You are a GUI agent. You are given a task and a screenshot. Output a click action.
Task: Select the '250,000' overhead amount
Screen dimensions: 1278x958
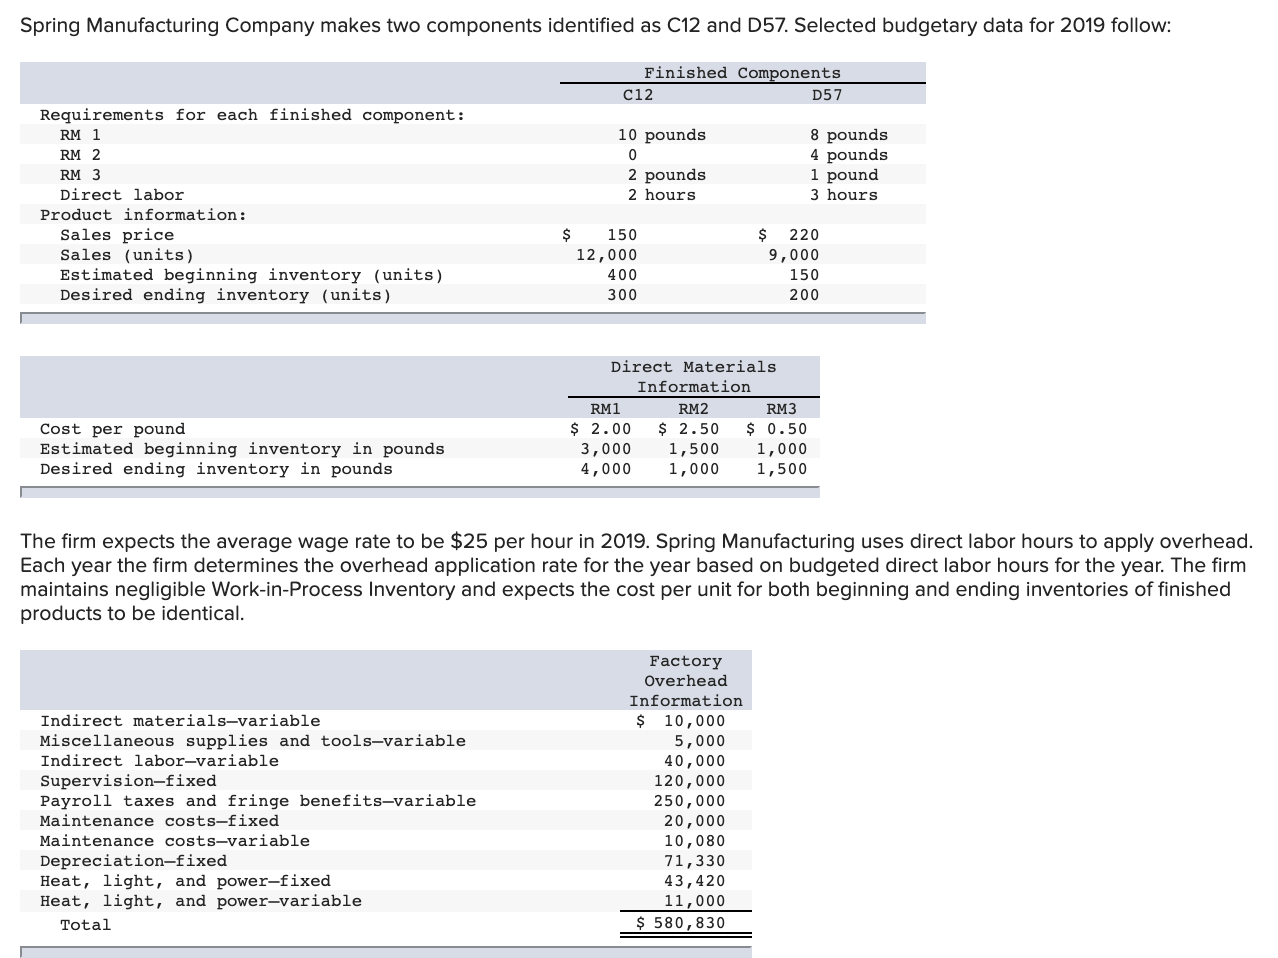(x=690, y=801)
